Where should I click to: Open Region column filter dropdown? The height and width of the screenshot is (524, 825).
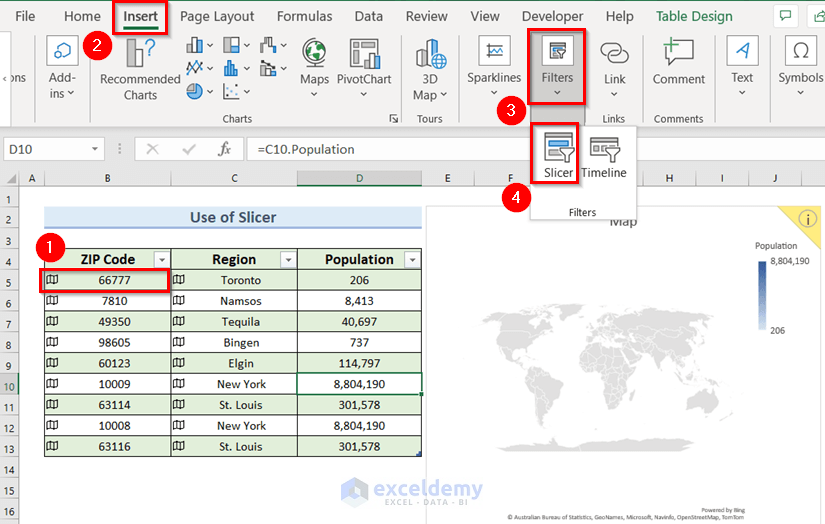pos(288,259)
